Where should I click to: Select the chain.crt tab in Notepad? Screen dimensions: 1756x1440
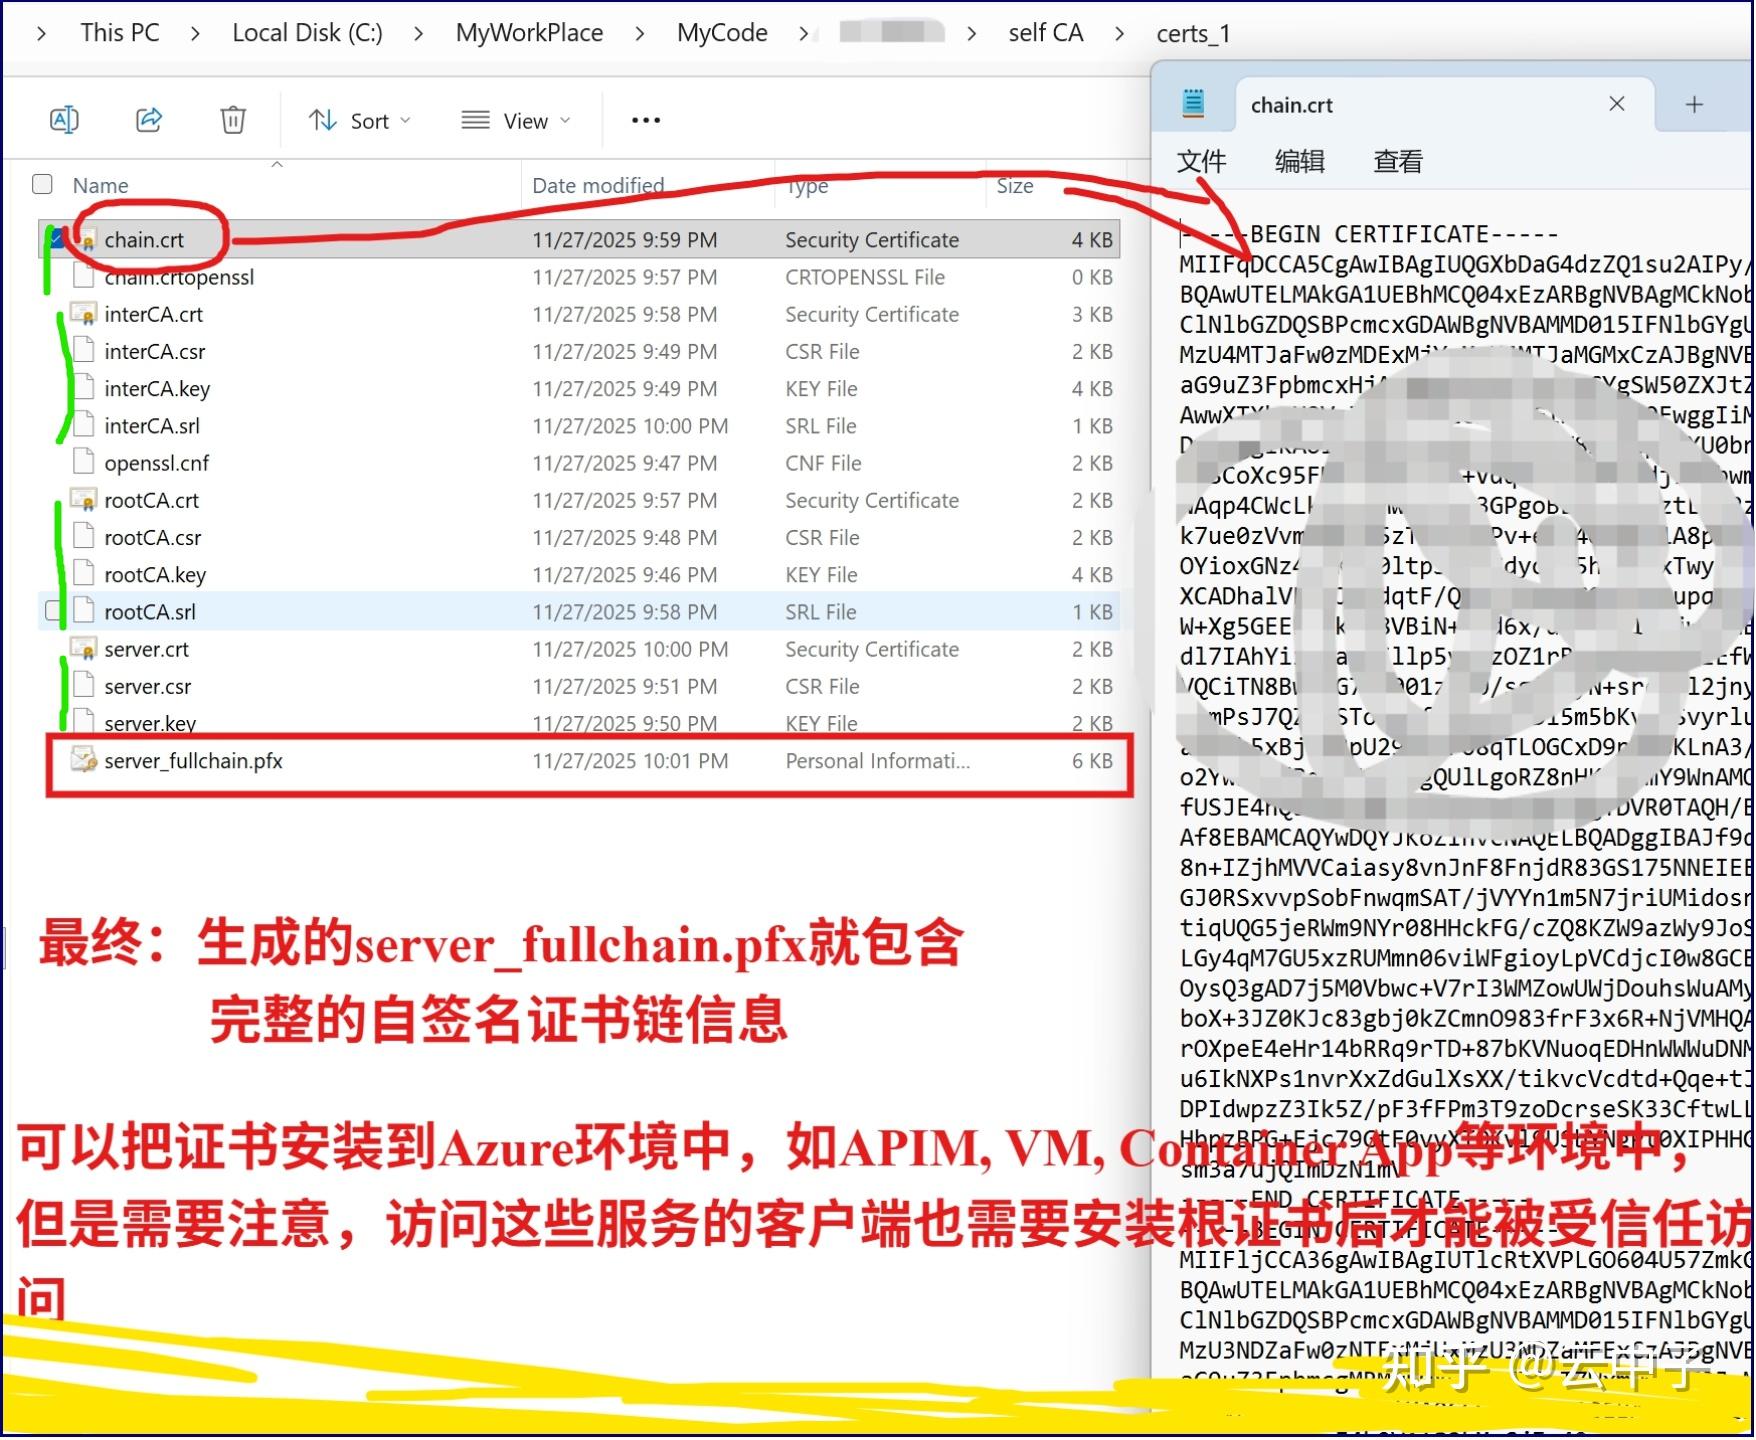click(x=1291, y=104)
